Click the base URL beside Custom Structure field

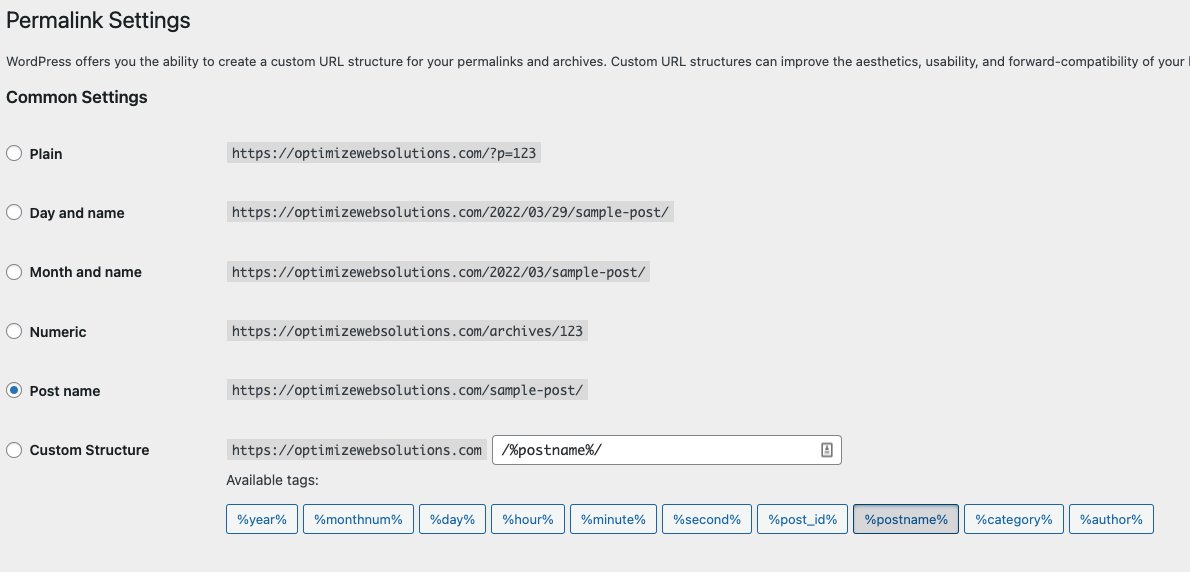pos(357,450)
